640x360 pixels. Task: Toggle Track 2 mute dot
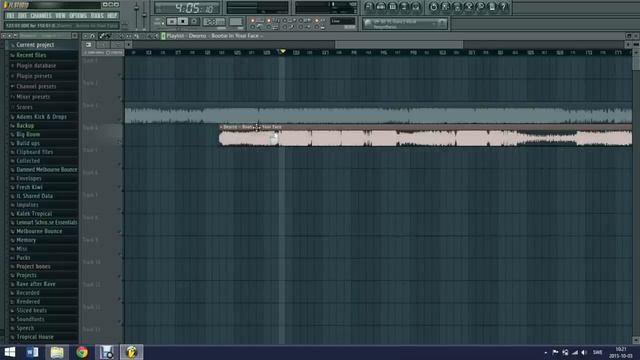pyautogui.click(x=120, y=98)
